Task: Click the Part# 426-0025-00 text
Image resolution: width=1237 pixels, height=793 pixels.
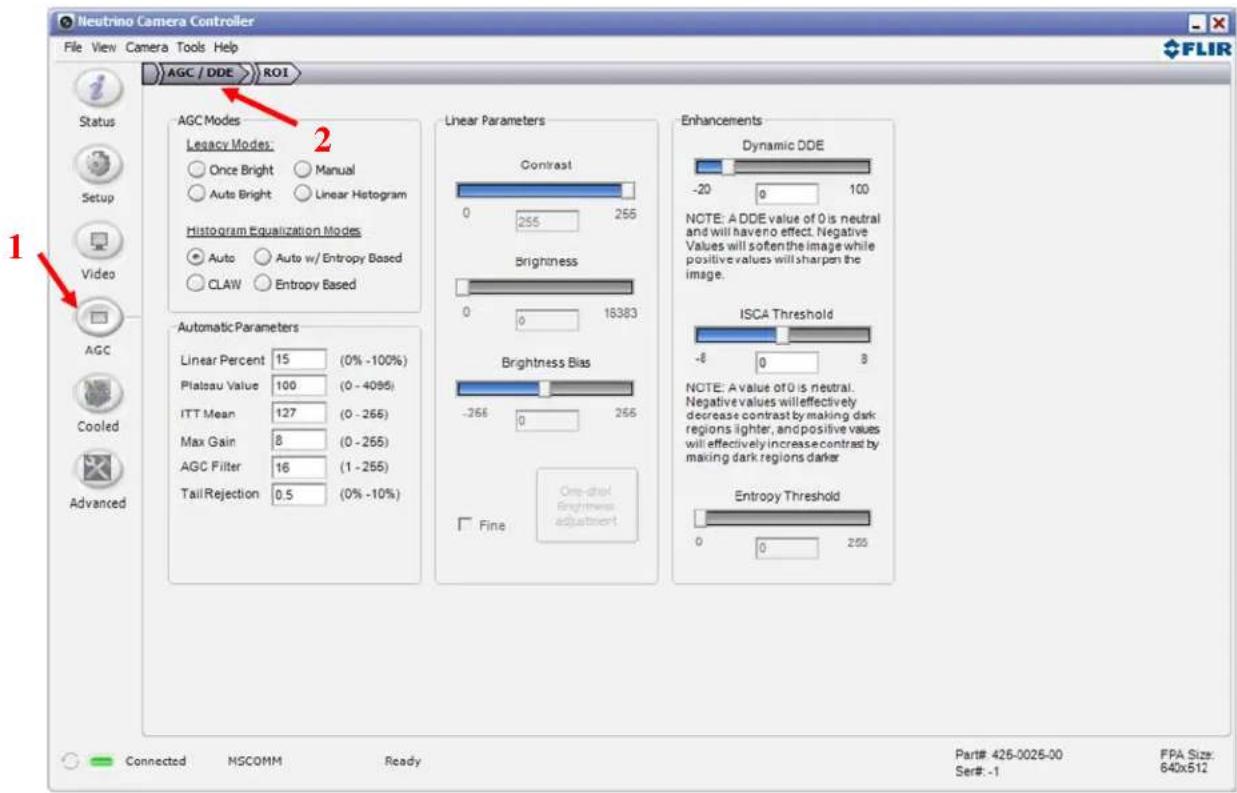Action: tap(1009, 754)
